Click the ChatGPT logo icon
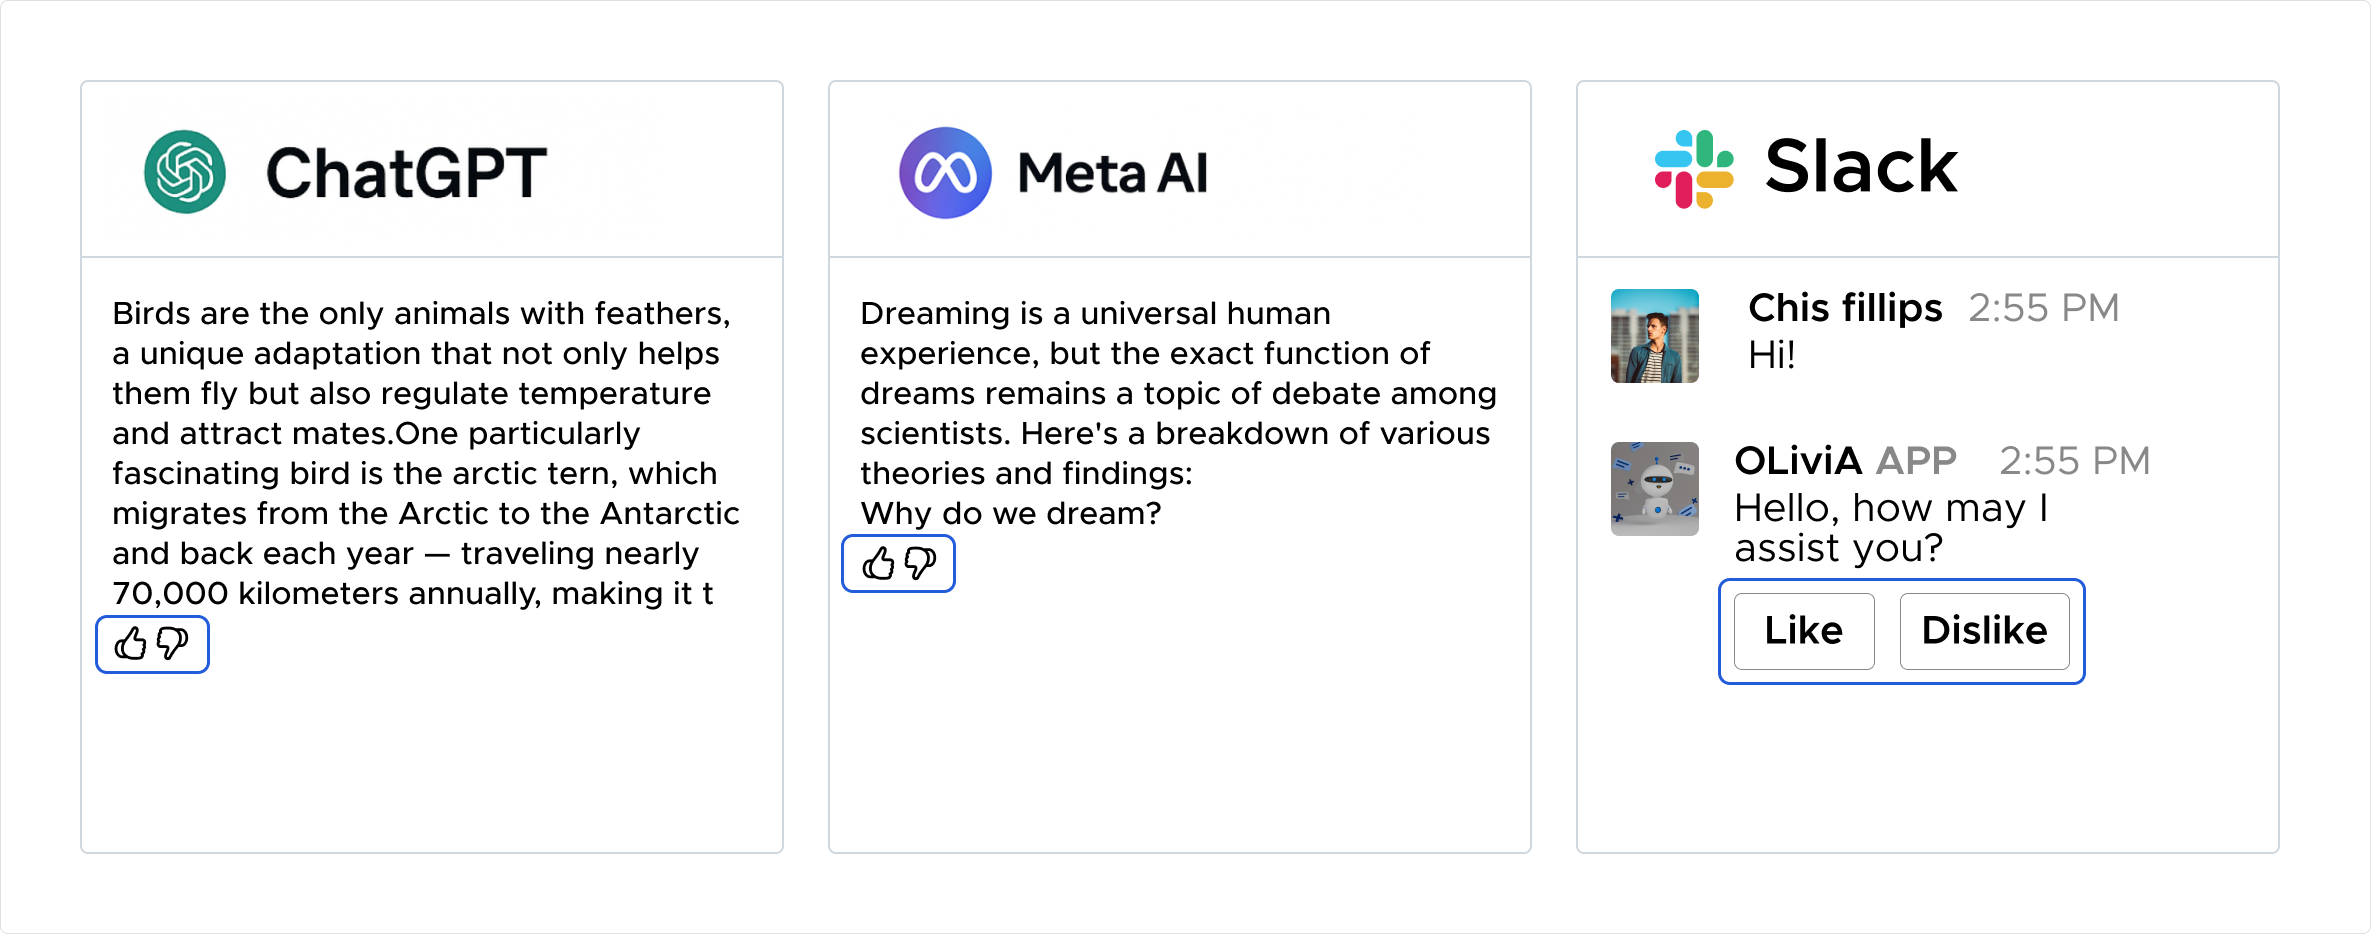Viewport: 2371px width, 934px height. 185,172
